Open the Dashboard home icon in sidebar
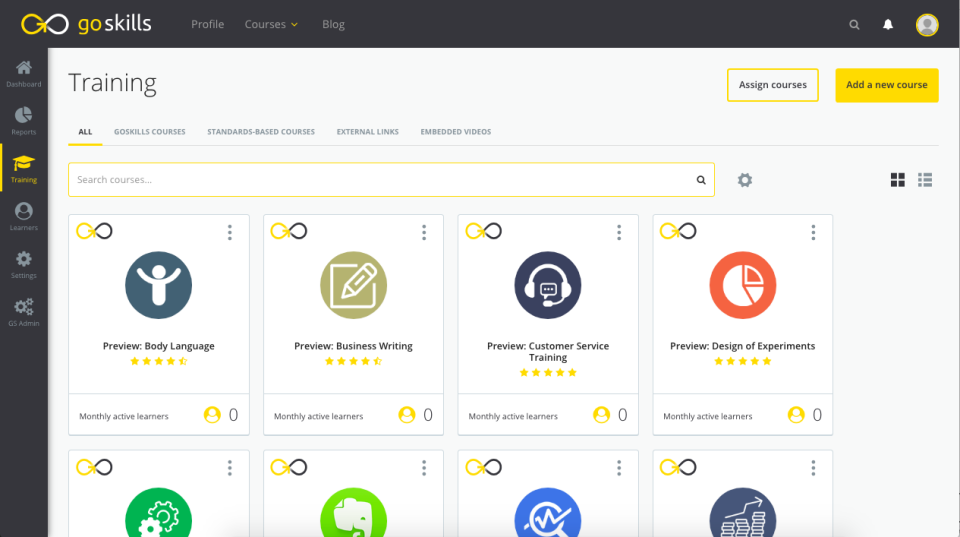Viewport: 960px width, 537px height. click(x=24, y=68)
